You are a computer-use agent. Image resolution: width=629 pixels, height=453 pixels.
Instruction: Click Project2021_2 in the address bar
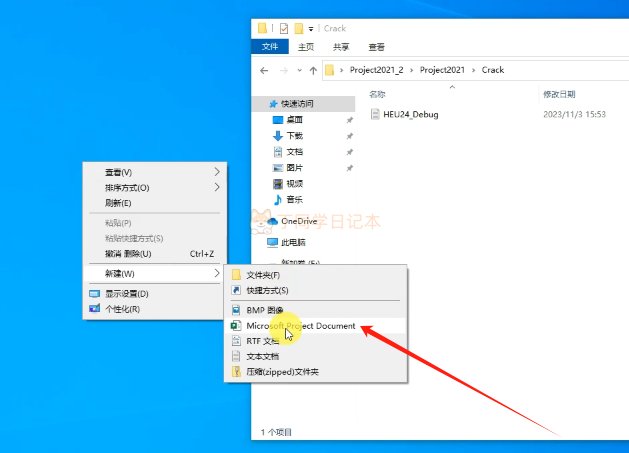pyautogui.click(x=376, y=70)
